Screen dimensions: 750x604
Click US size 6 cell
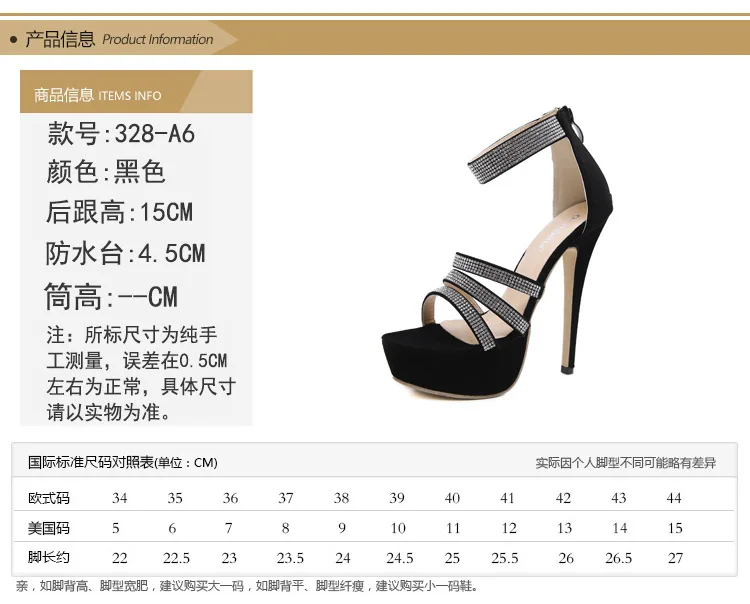[172, 528]
